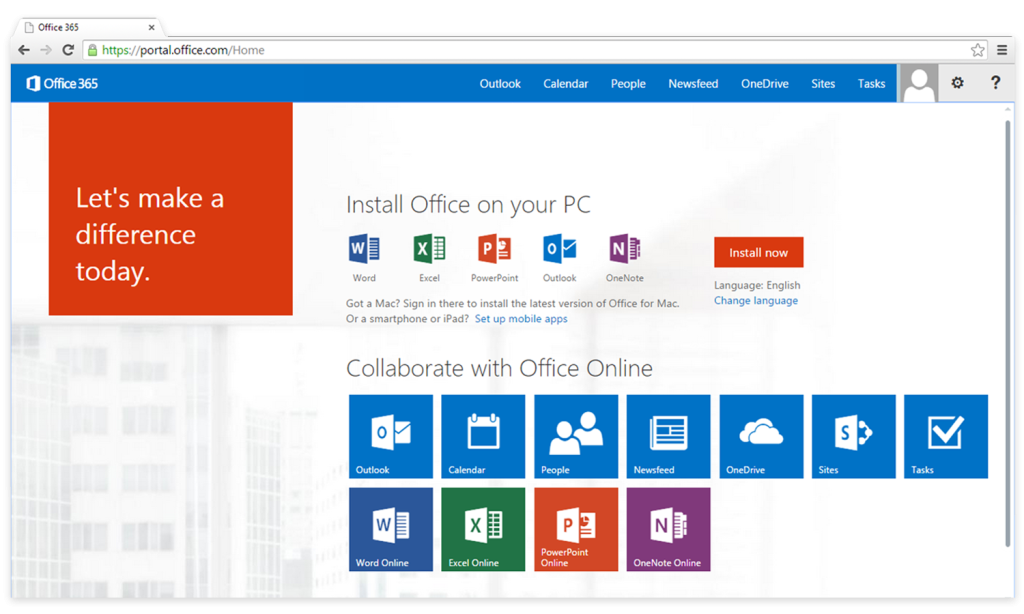Image resolution: width=1024 pixels, height=614 pixels.
Task: Open the Tasks tile
Action: click(x=946, y=436)
